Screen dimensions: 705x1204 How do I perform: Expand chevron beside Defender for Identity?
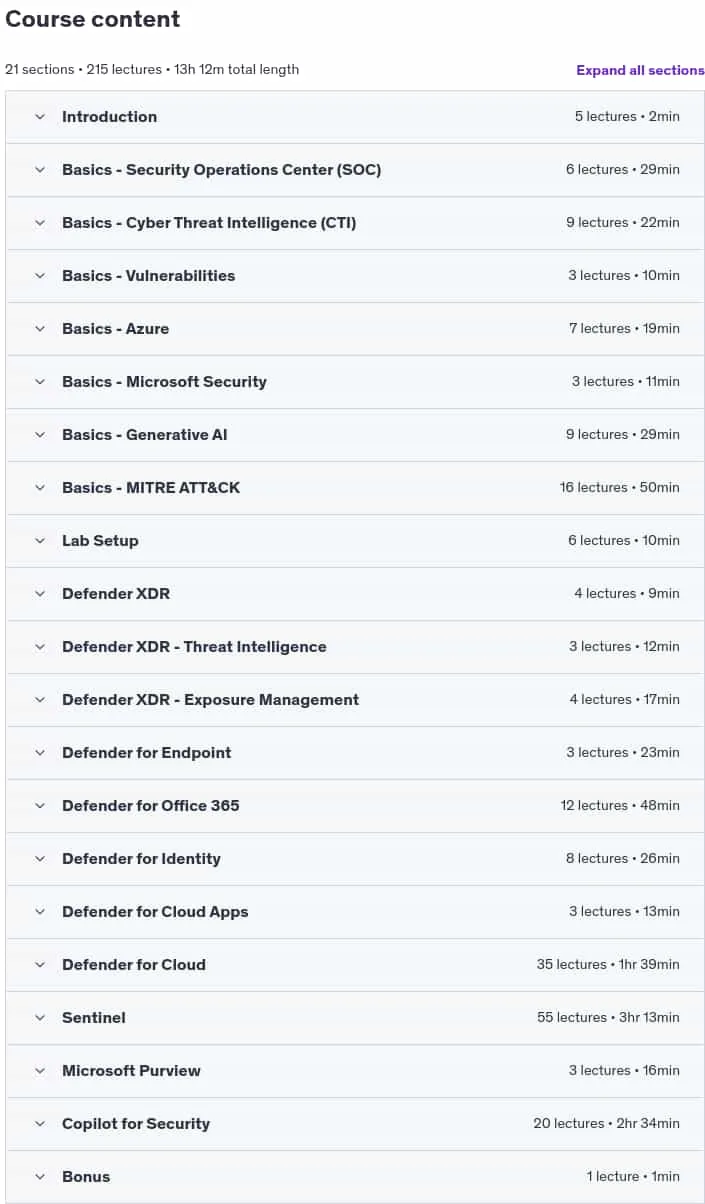click(40, 859)
